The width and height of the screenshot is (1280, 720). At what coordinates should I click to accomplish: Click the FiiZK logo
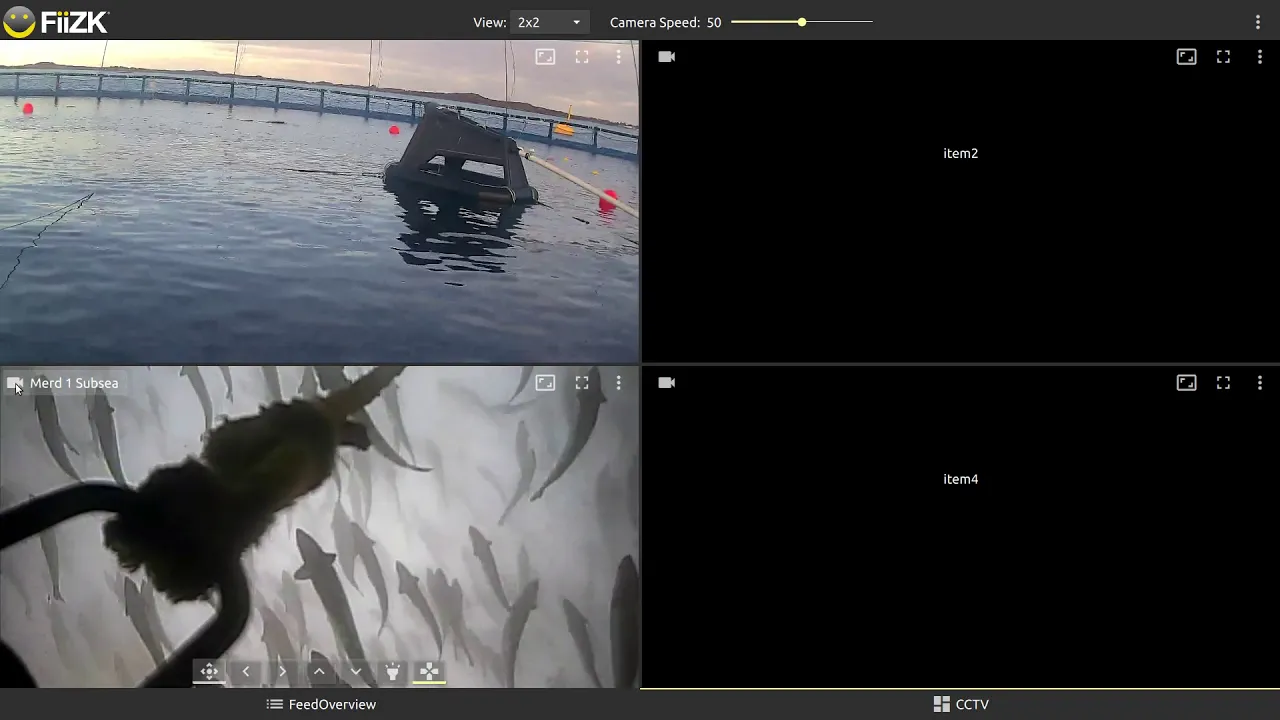click(x=56, y=21)
